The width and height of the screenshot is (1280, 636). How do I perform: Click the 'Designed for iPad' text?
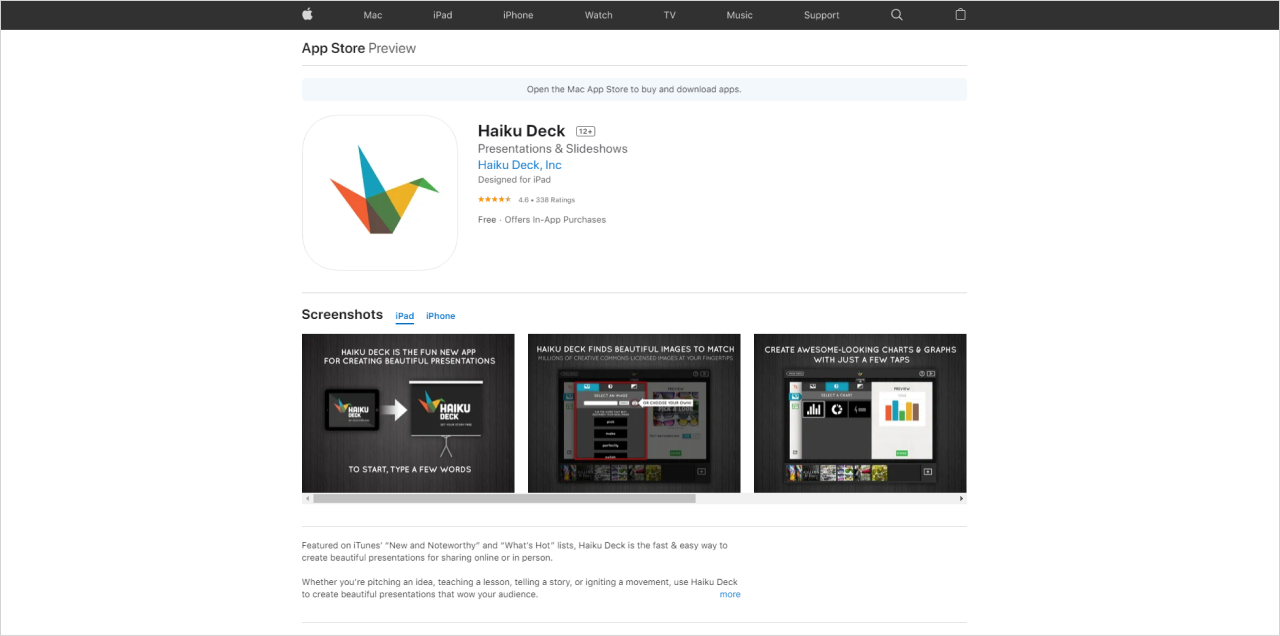coord(514,180)
